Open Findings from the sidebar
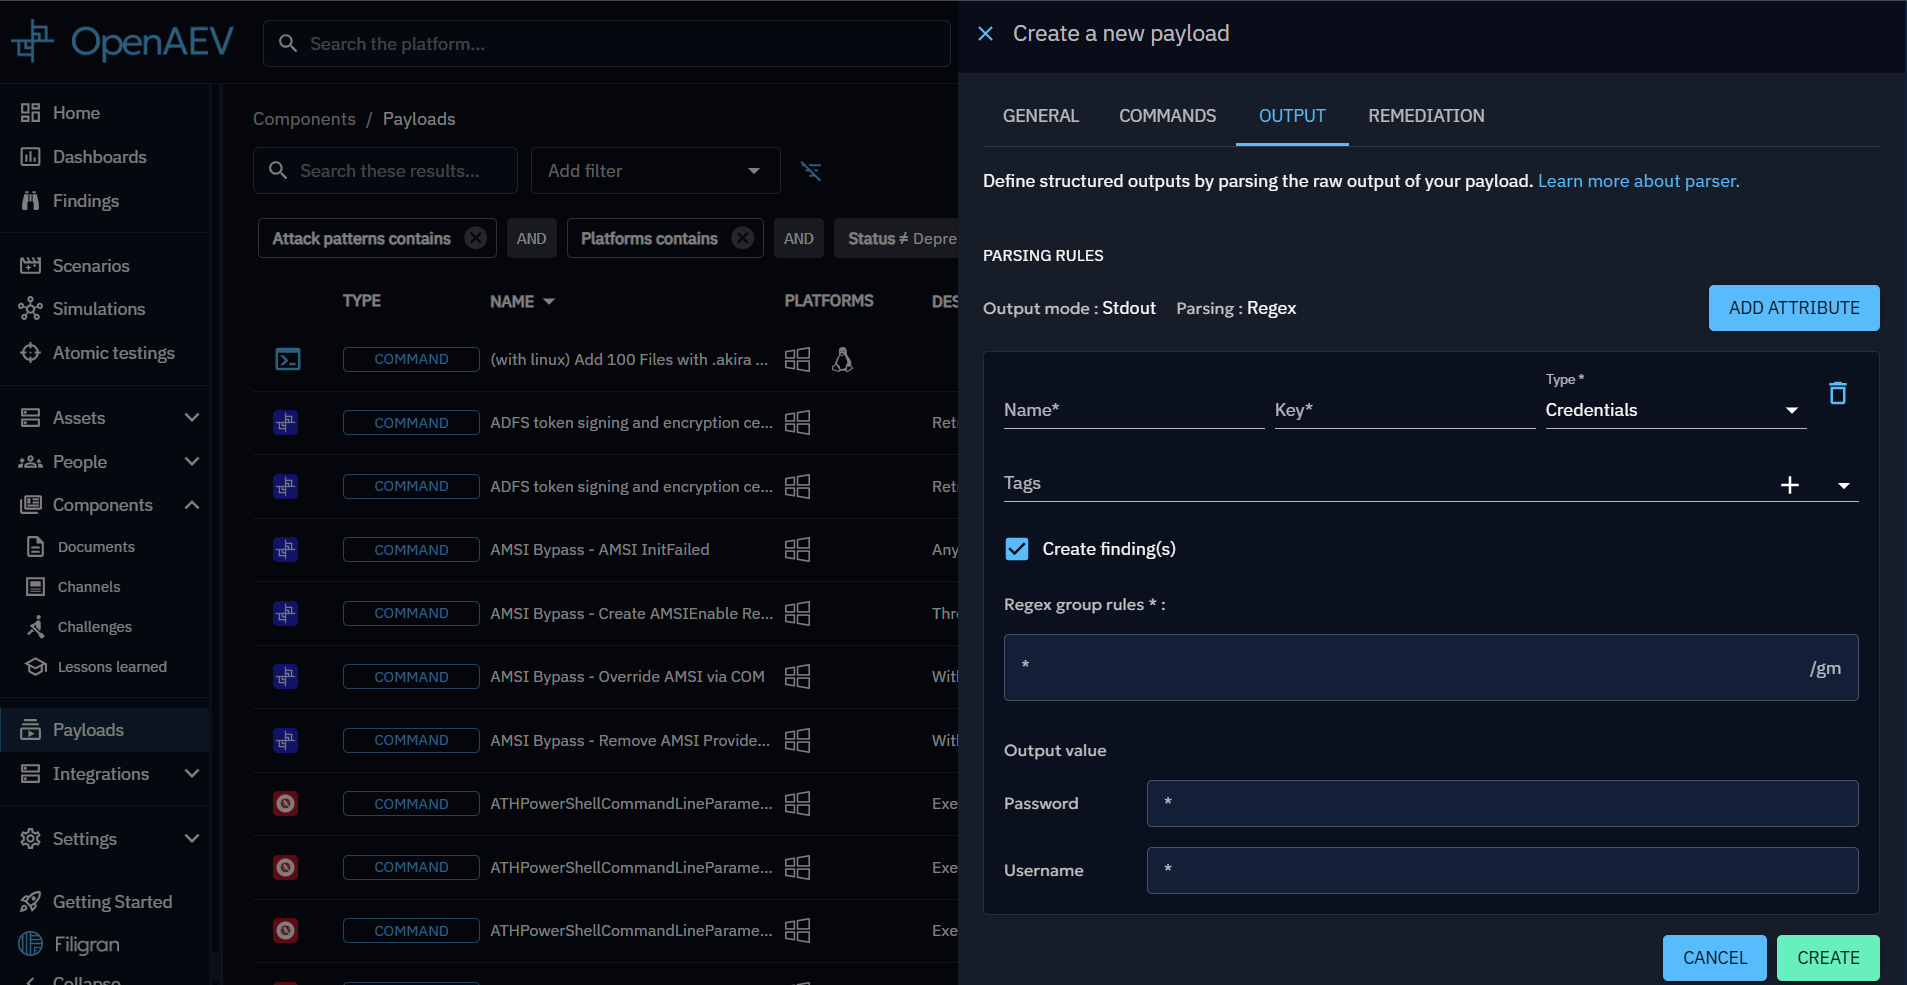The width and height of the screenshot is (1907, 985). point(85,201)
